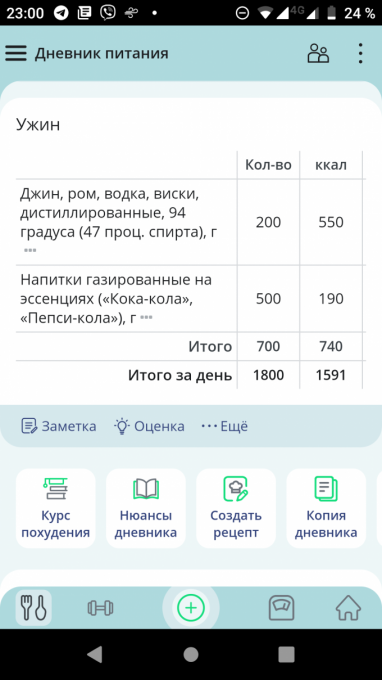This screenshot has height=680, width=382.
Task: Open the Нюансы дневника card
Action: tap(146, 508)
